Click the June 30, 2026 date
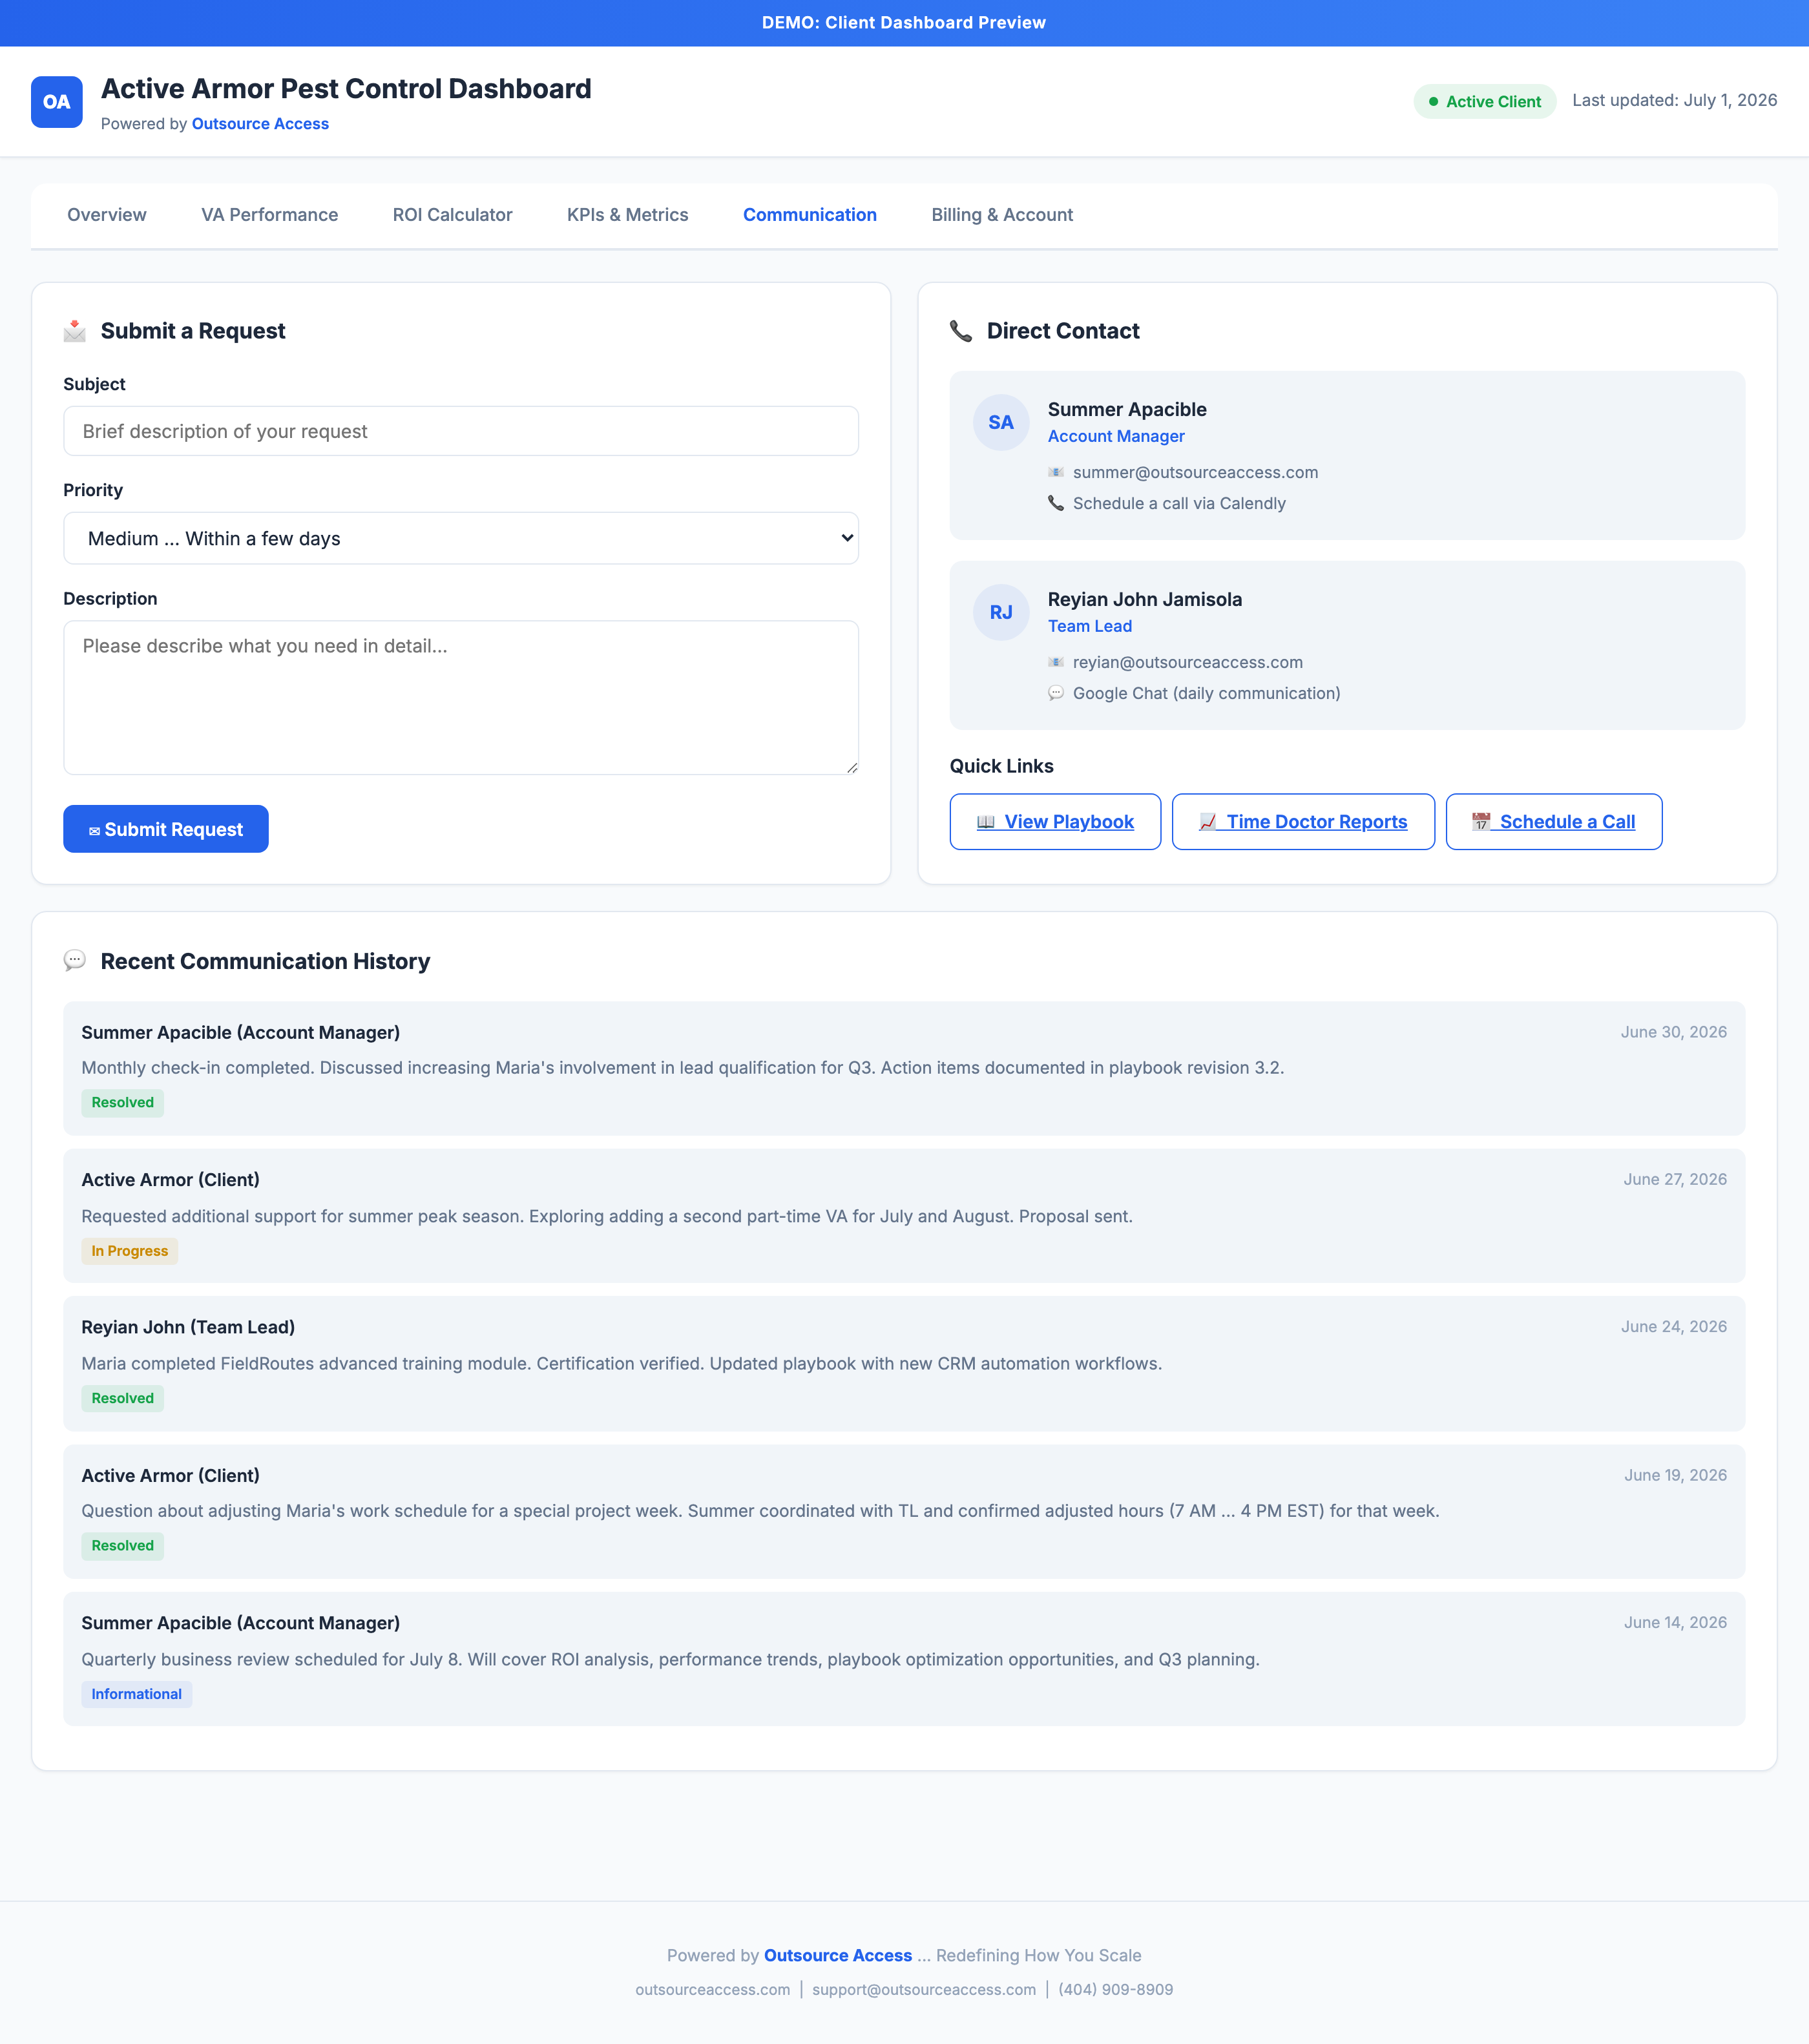1809x2044 pixels. pos(1674,1032)
